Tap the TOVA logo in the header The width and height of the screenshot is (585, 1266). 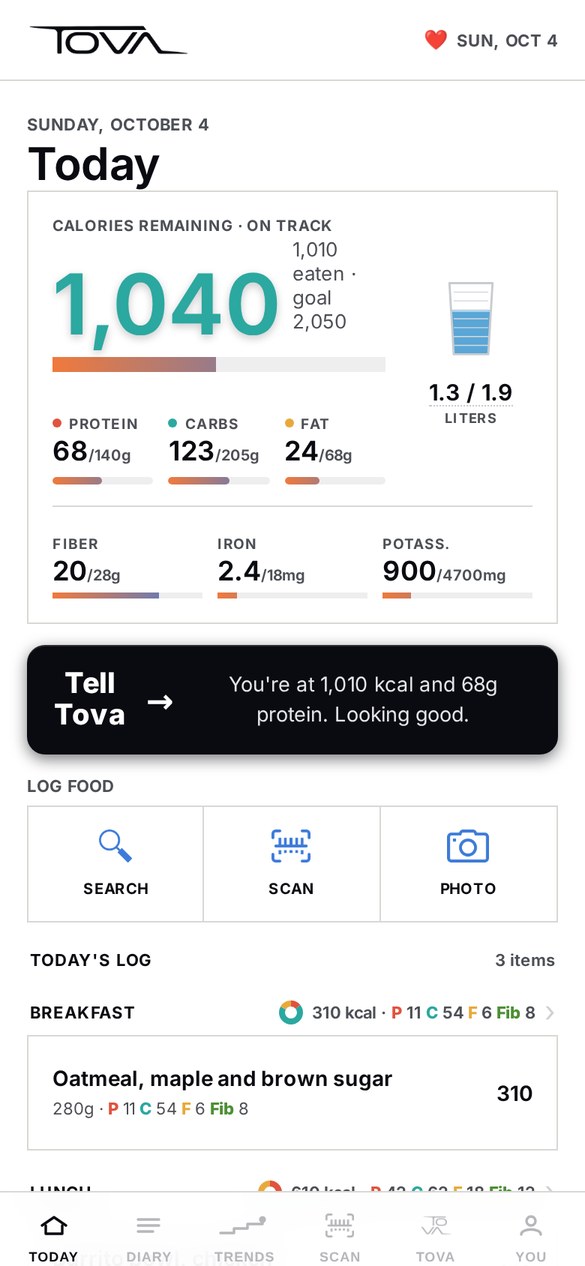pyautogui.click(x=108, y=40)
